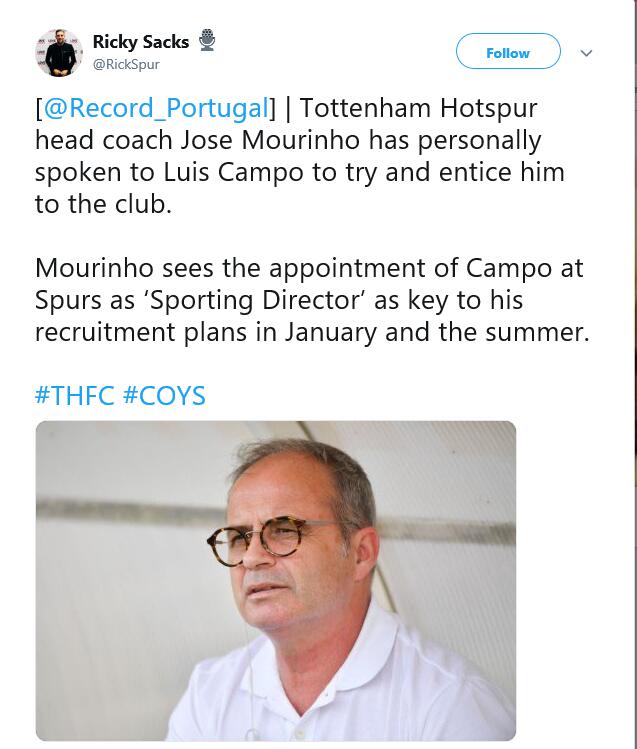Image resolution: width=637 pixels, height=749 pixels.
Task: Click the 'Tottenham Hotspur' words in tweet
Action: (418, 108)
